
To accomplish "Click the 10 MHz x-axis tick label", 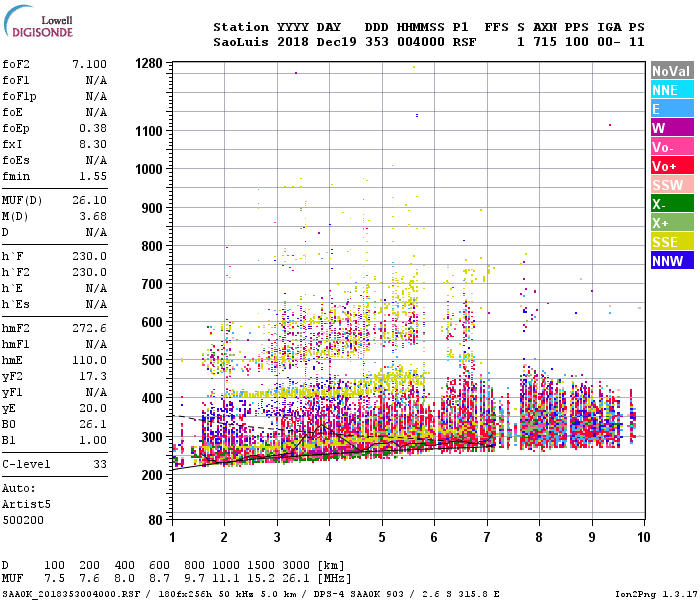I will 643,537.
